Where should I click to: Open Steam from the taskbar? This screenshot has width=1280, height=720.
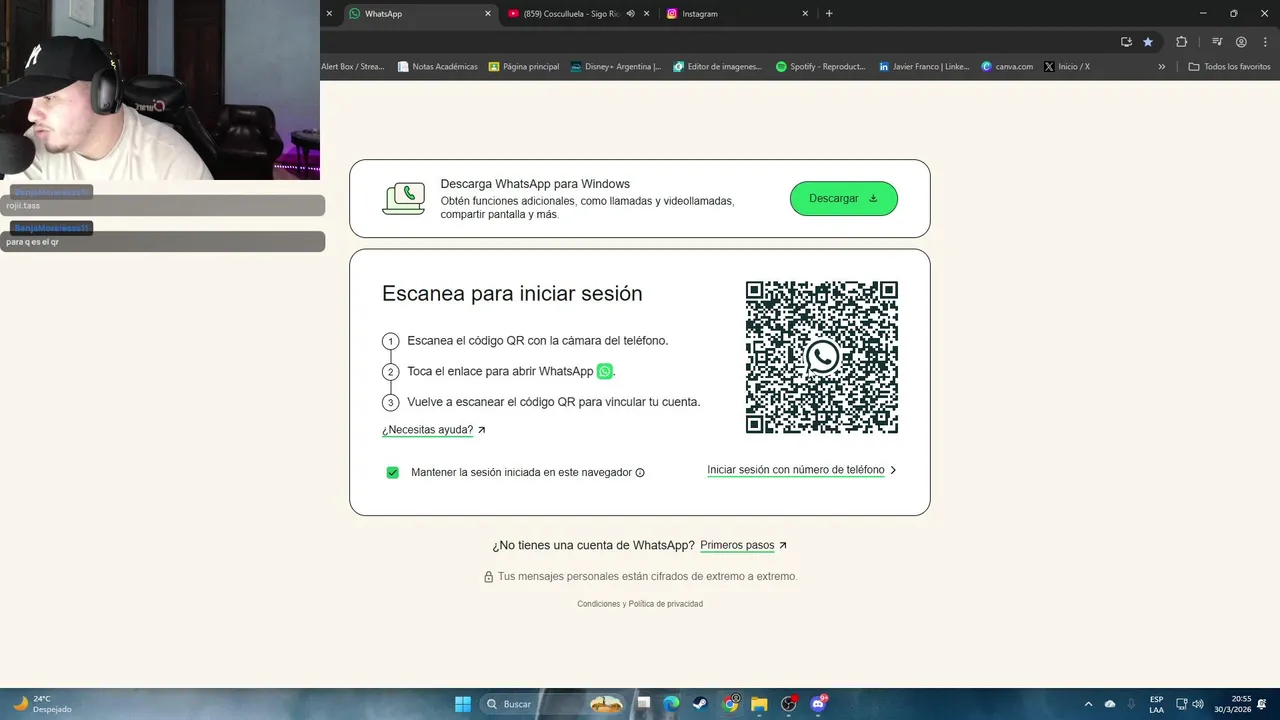pos(701,704)
